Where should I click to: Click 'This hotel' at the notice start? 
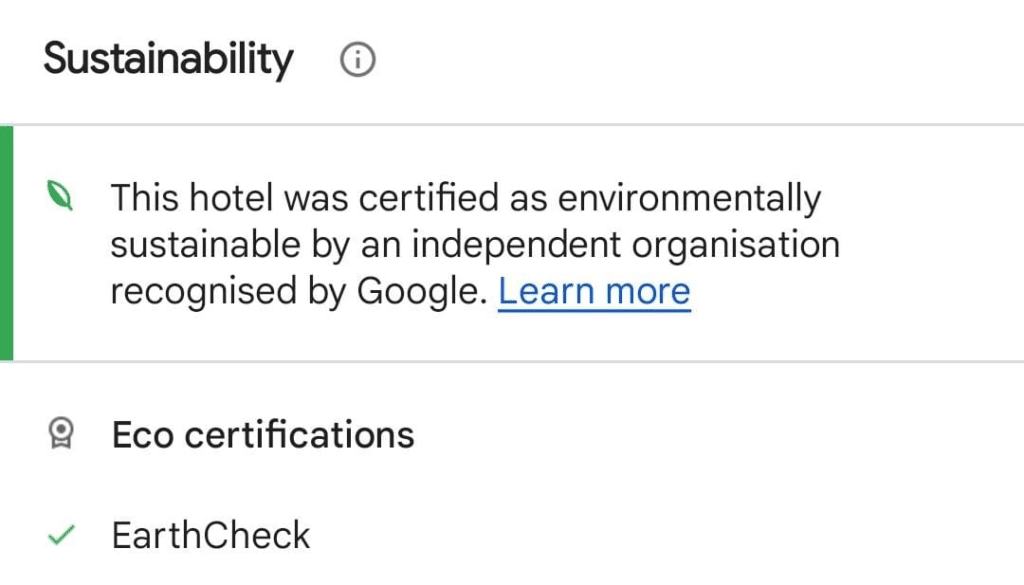click(x=191, y=198)
